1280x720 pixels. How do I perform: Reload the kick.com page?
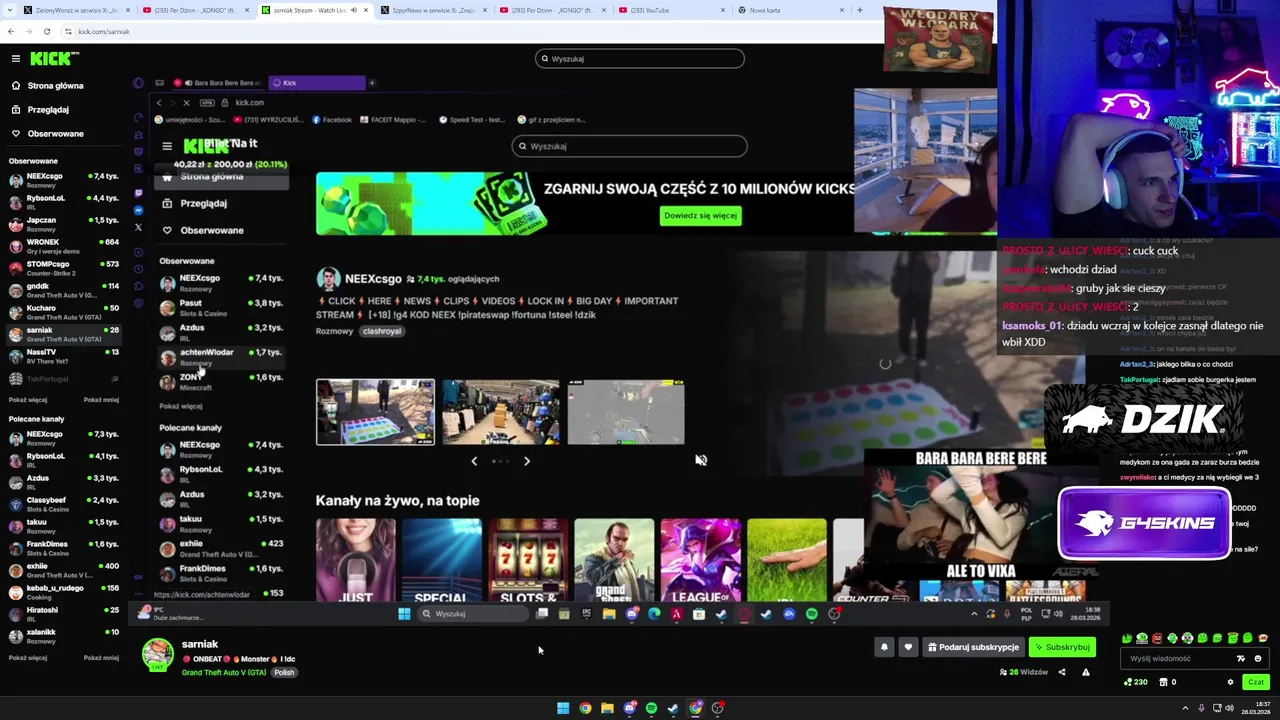point(46,31)
